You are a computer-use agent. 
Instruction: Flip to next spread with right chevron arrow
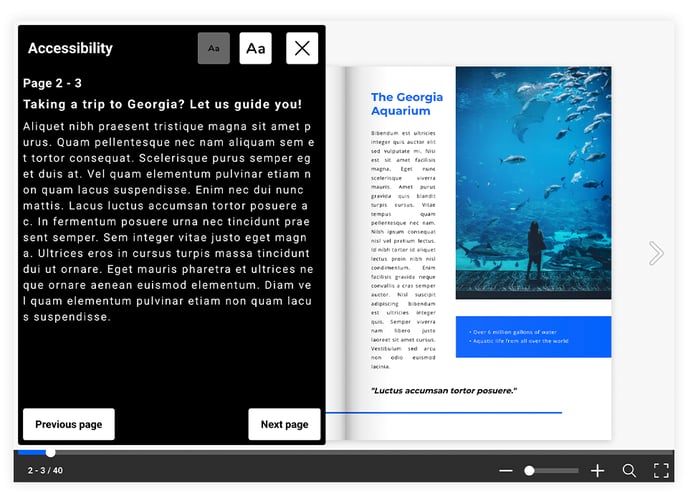coord(656,253)
